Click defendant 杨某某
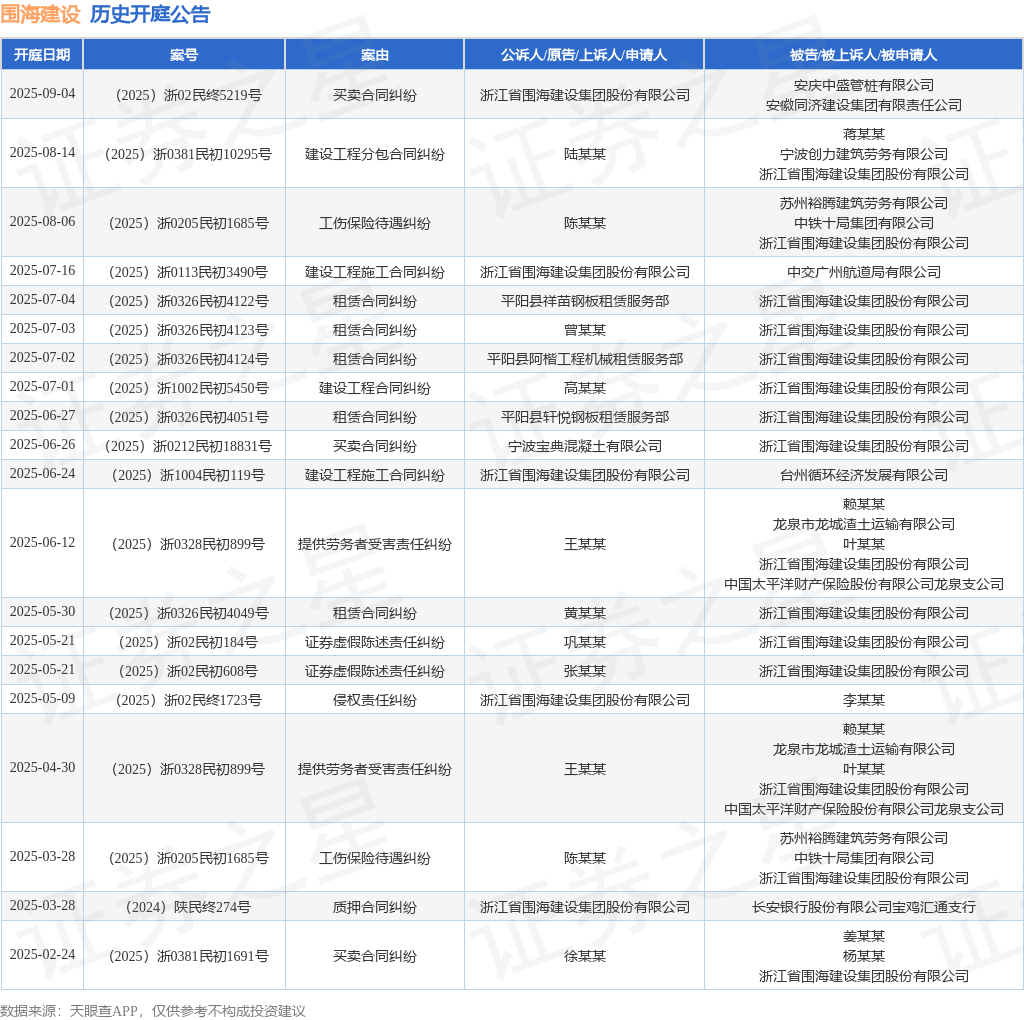The width and height of the screenshot is (1024, 1020). click(863, 956)
